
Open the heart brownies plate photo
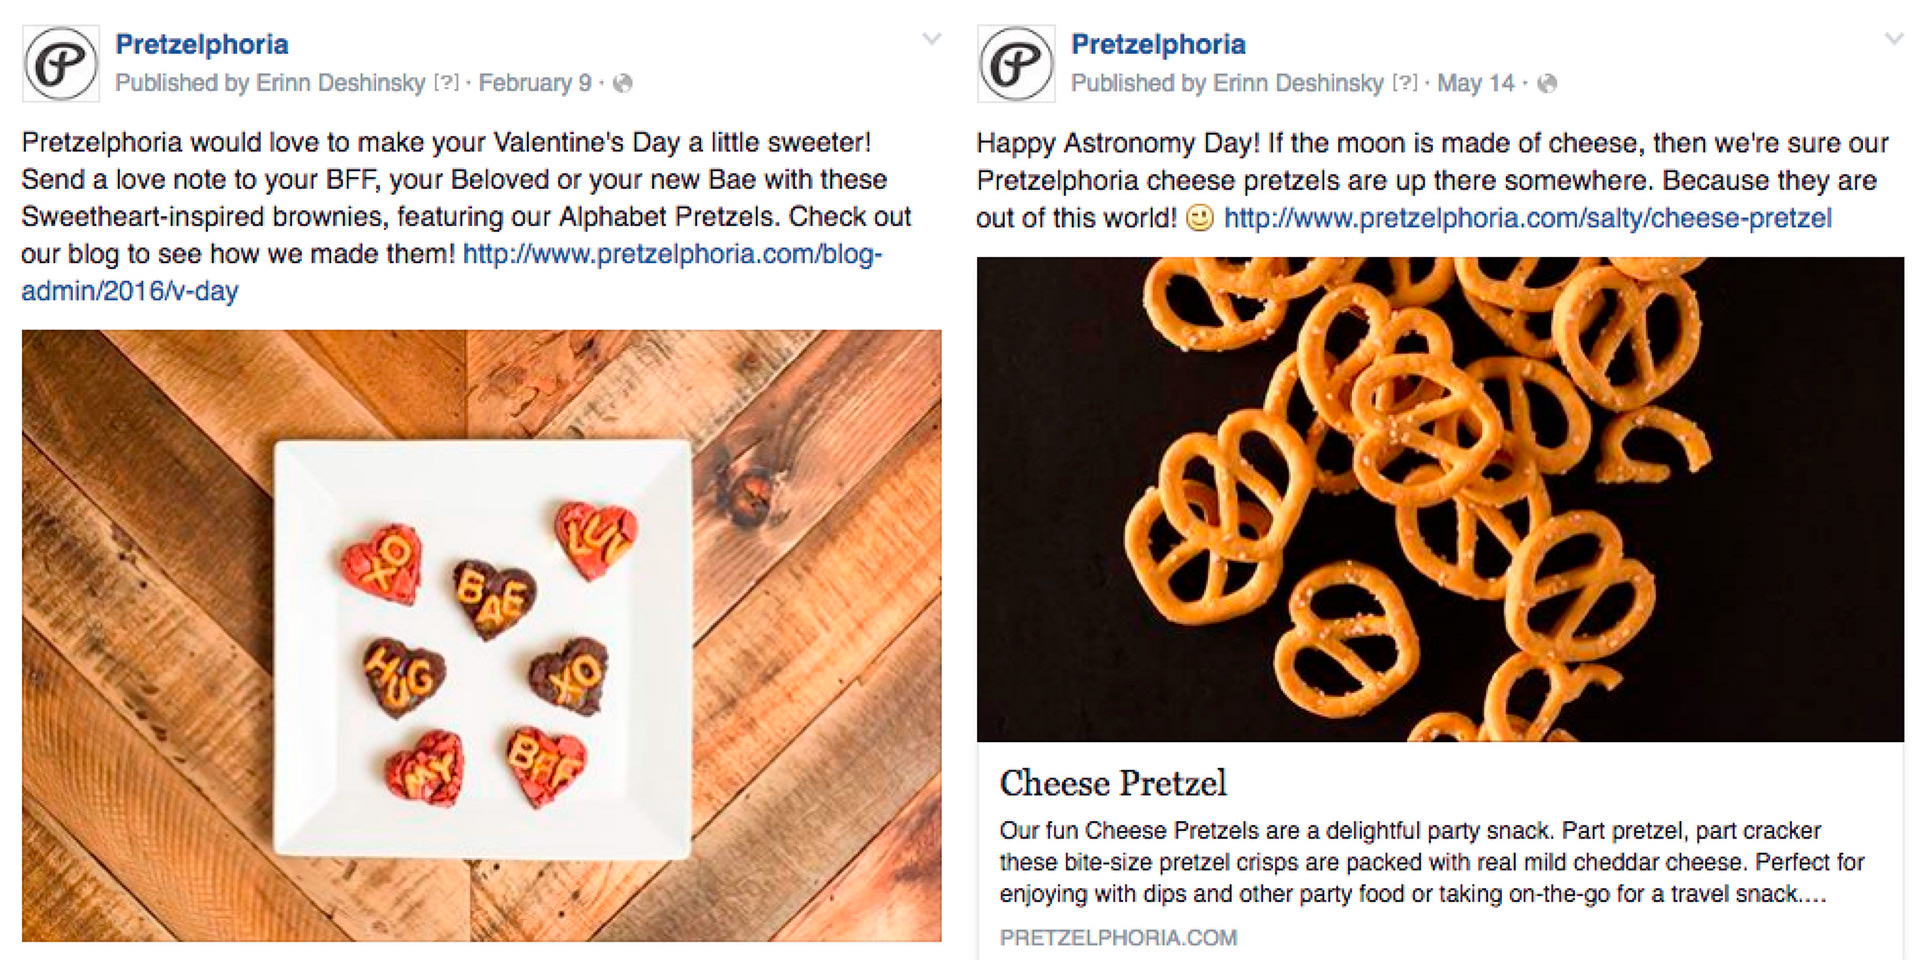click(x=481, y=635)
